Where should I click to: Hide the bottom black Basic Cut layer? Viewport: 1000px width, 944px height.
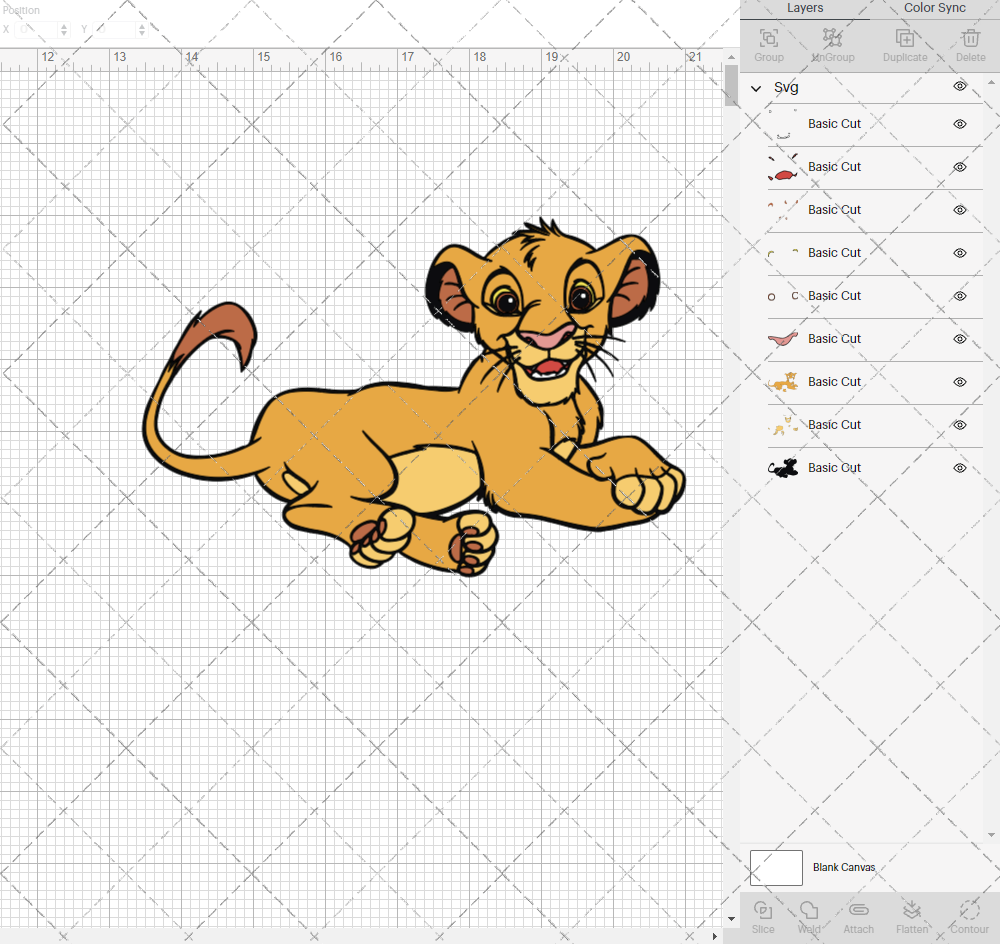959,467
